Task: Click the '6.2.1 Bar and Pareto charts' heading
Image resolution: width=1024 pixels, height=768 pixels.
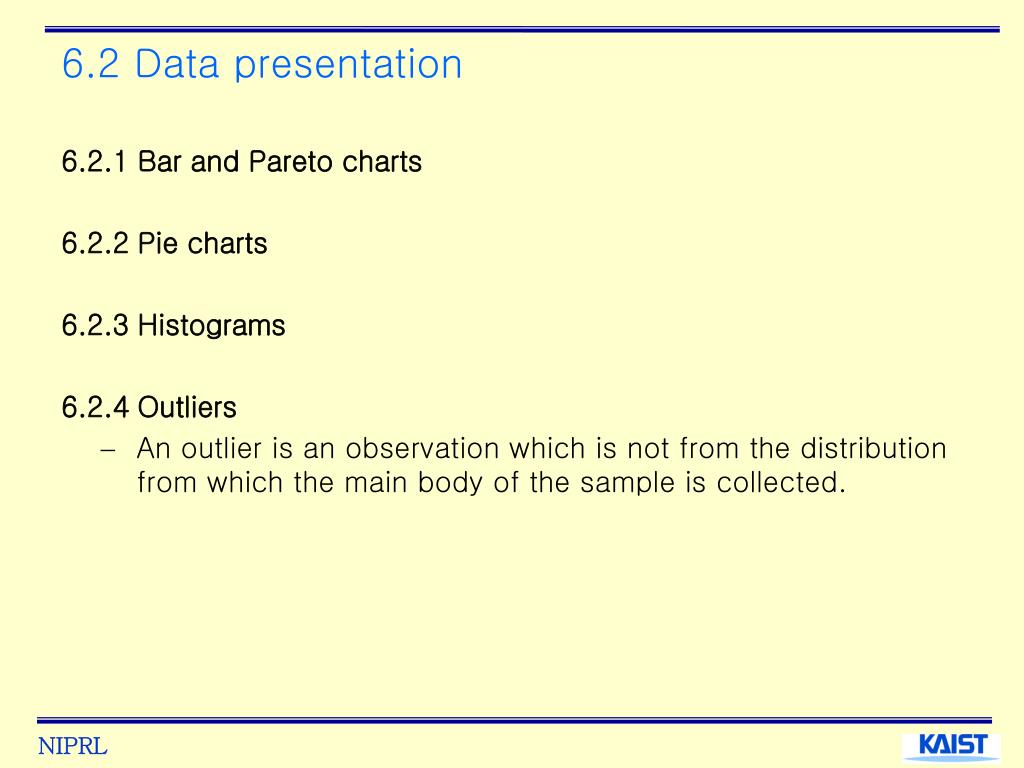Action: (242, 162)
